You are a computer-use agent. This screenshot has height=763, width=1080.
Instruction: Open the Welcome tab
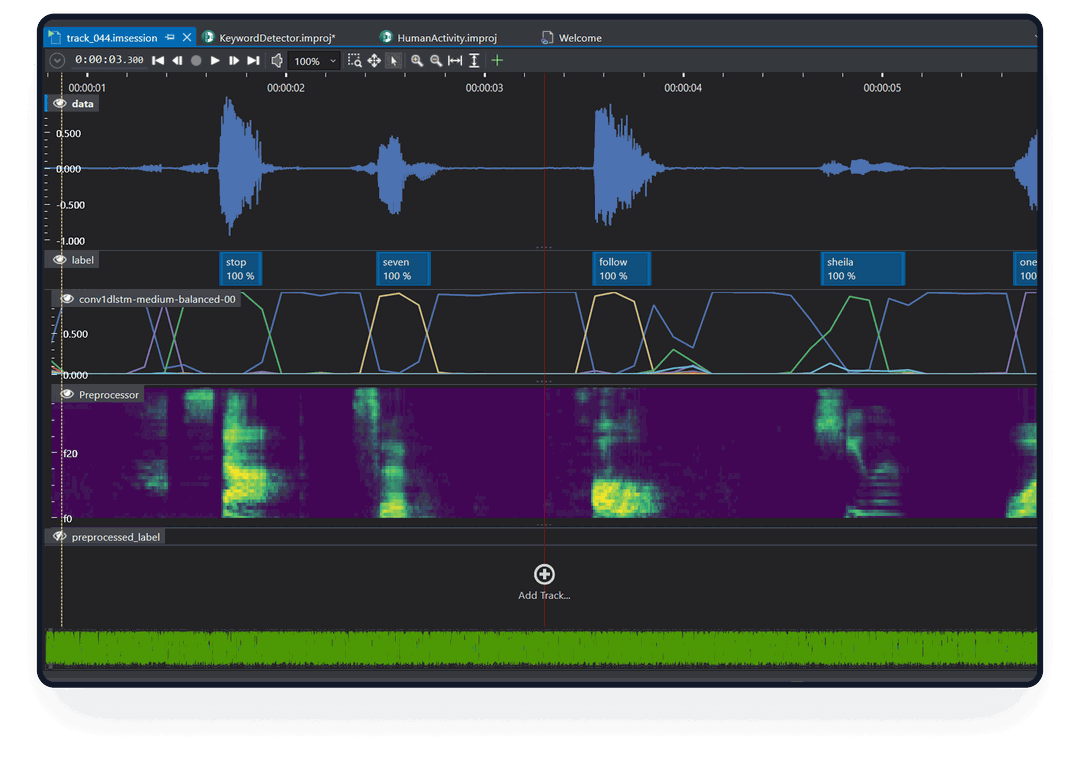click(x=580, y=38)
